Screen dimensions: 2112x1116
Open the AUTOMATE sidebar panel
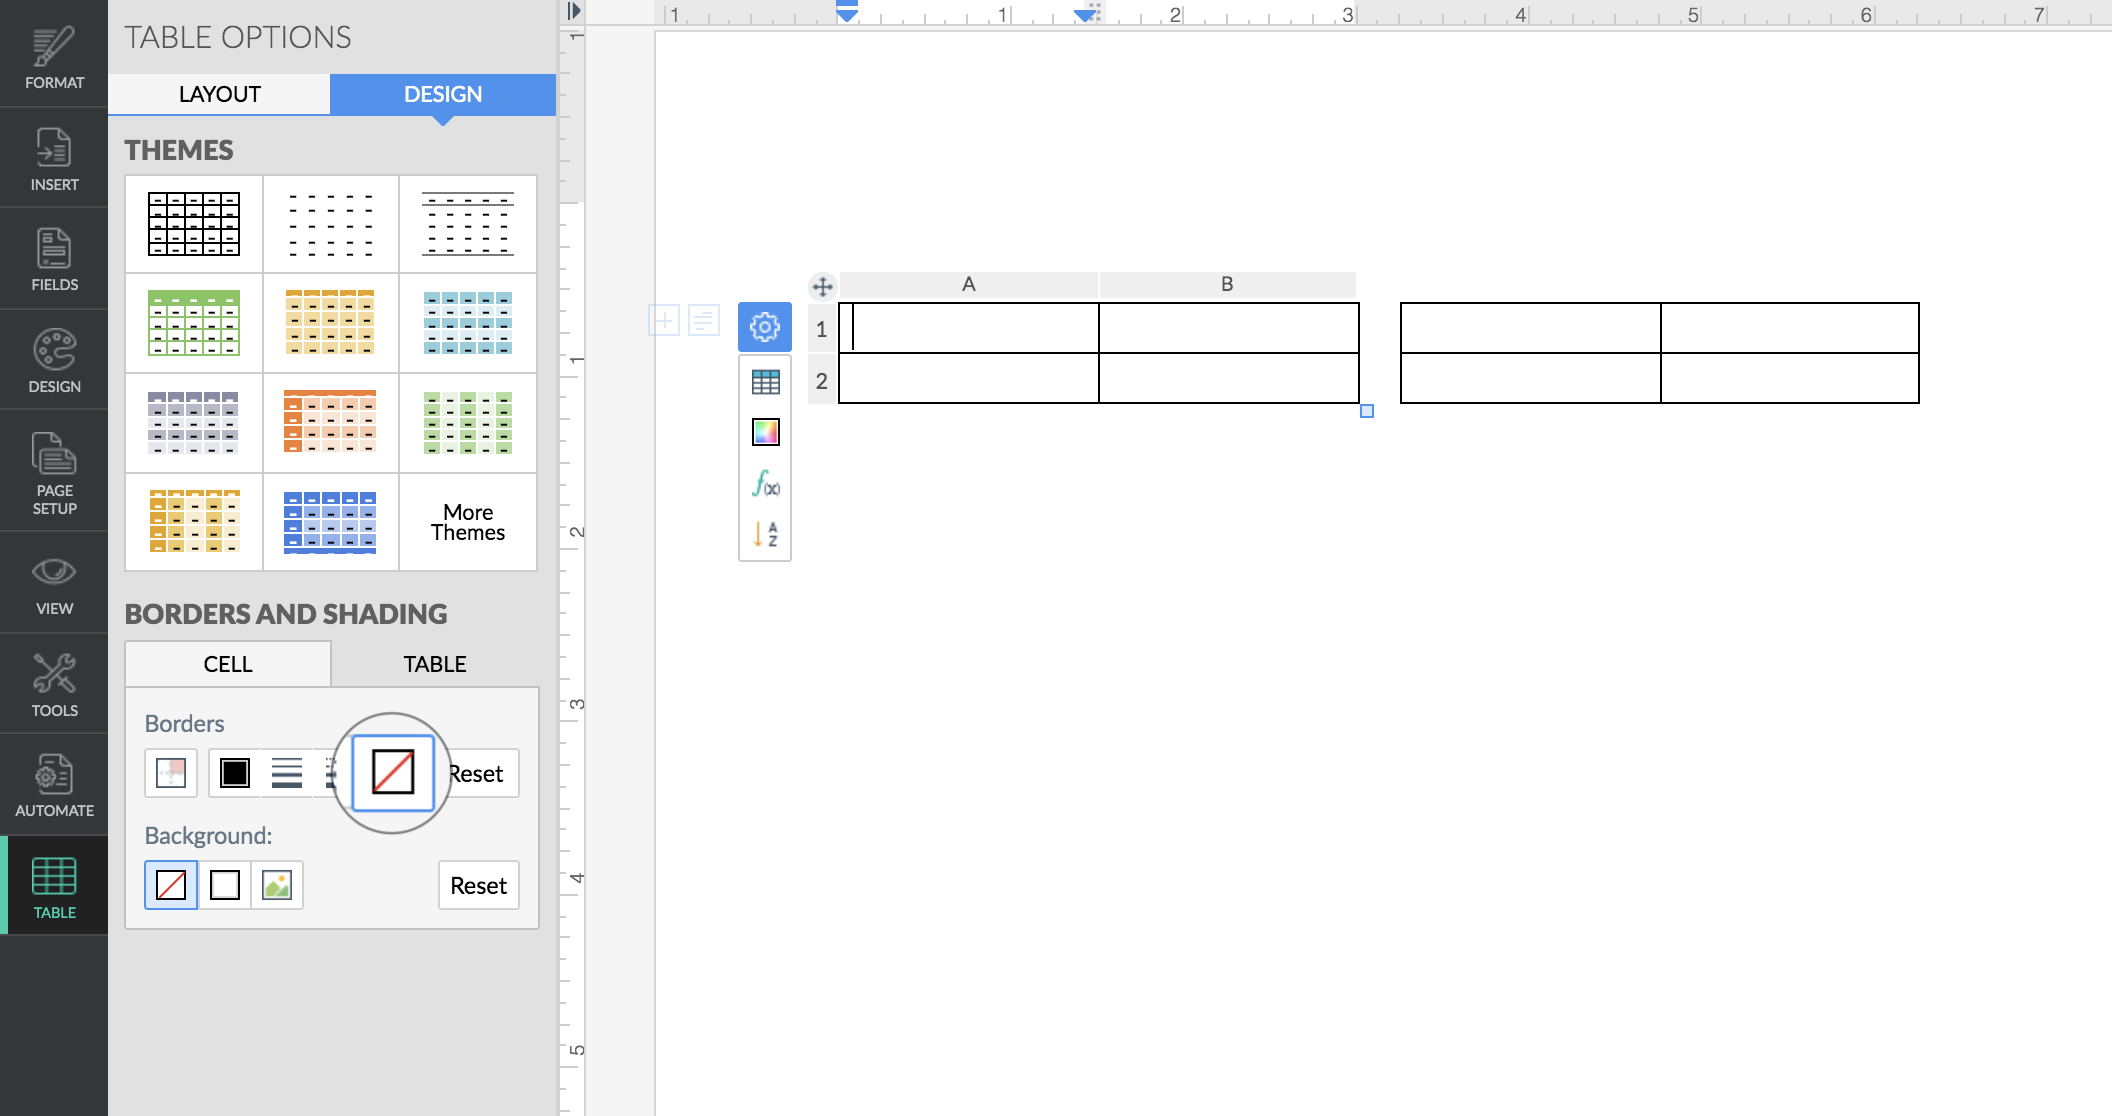(x=54, y=785)
